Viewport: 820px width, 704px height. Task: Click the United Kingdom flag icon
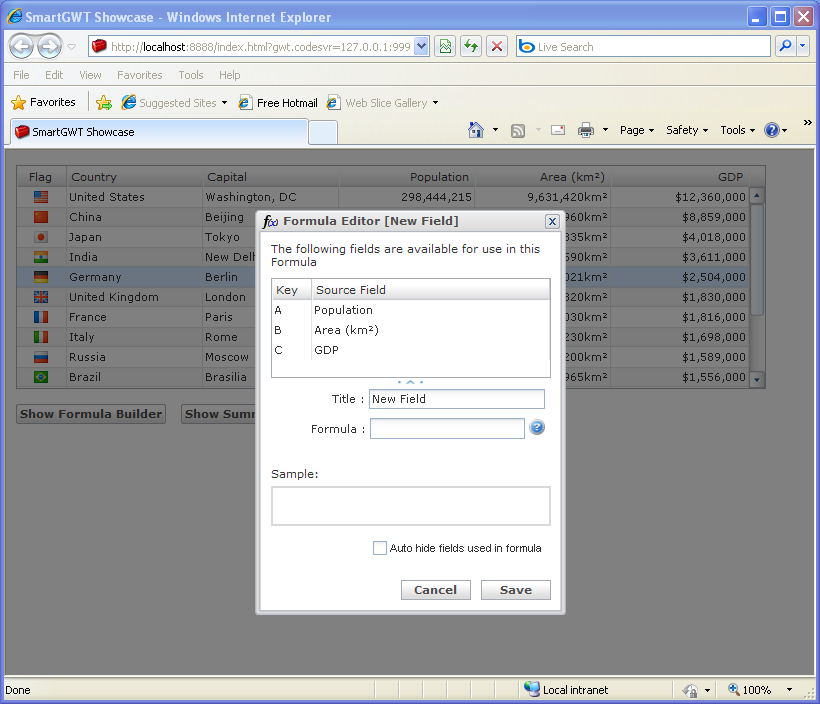point(41,297)
